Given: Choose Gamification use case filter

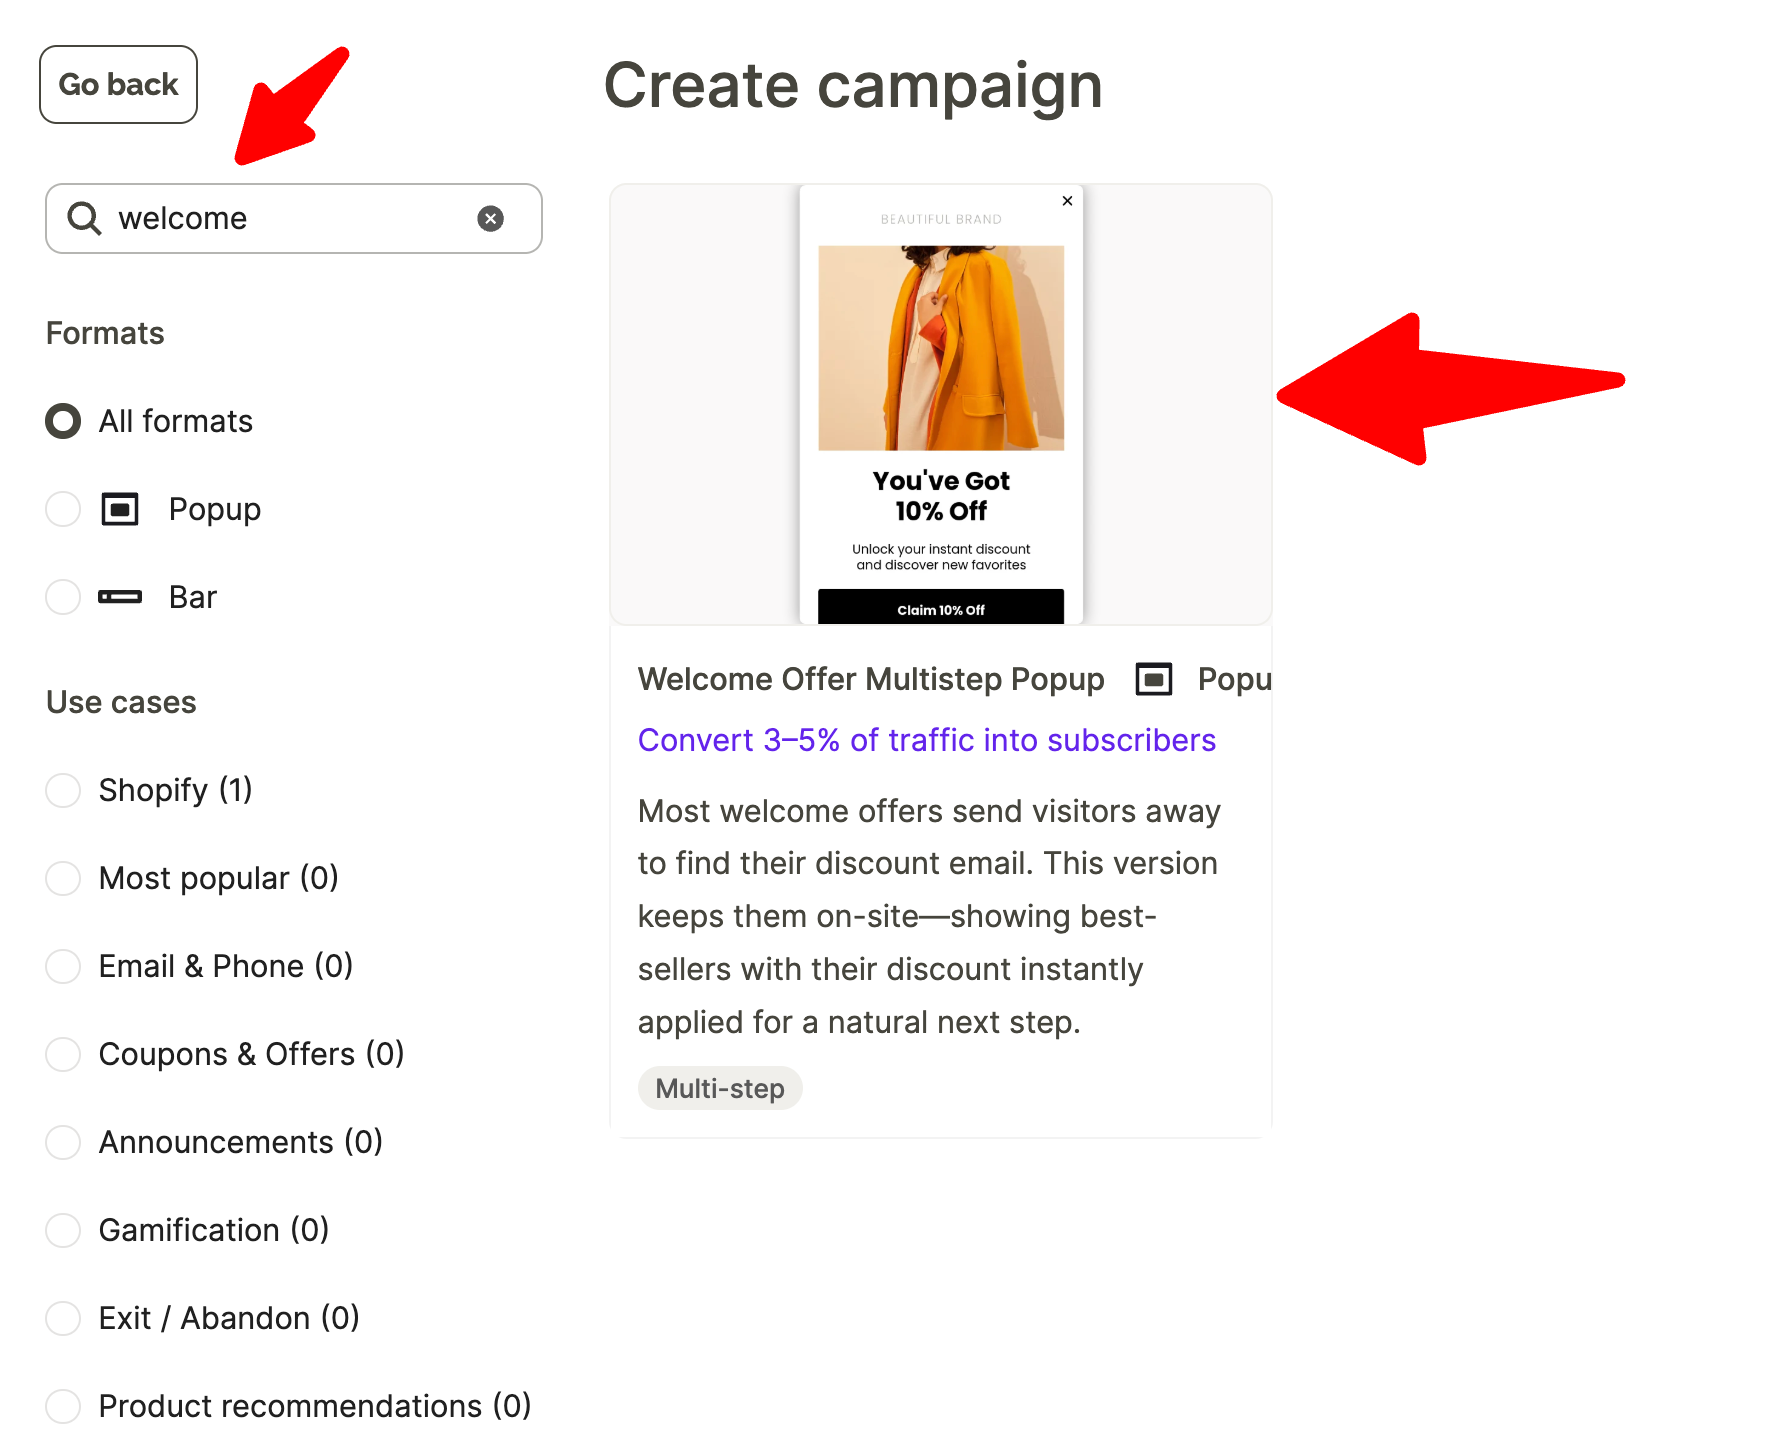Looking at the screenshot, I should coord(63,1230).
